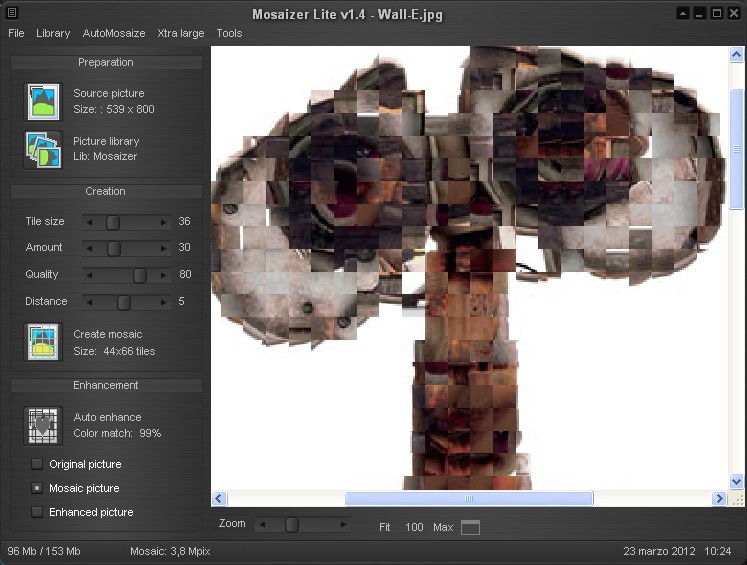Image resolution: width=747 pixels, height=565 pixels.
Task: Click the full-window view icon beside Max
Action: pyautogui.click(x=470, y=527)
